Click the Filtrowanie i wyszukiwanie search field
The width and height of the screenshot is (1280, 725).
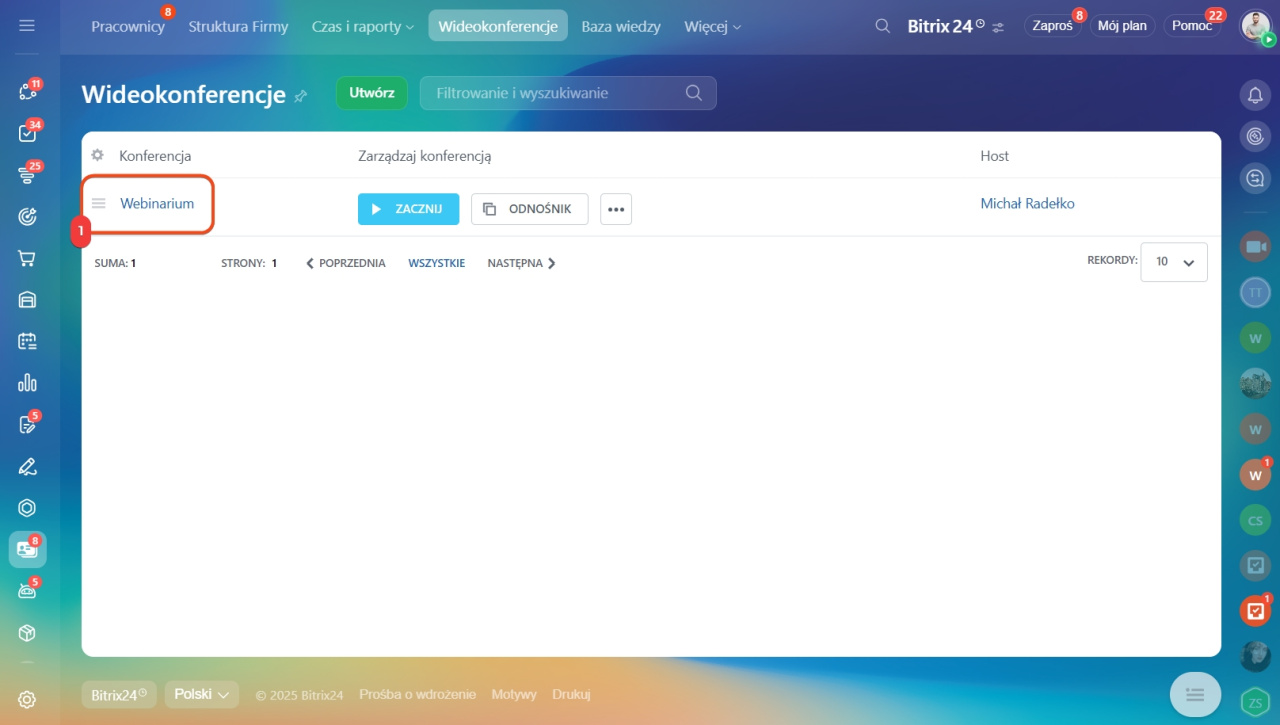click(x=568, y=93)
